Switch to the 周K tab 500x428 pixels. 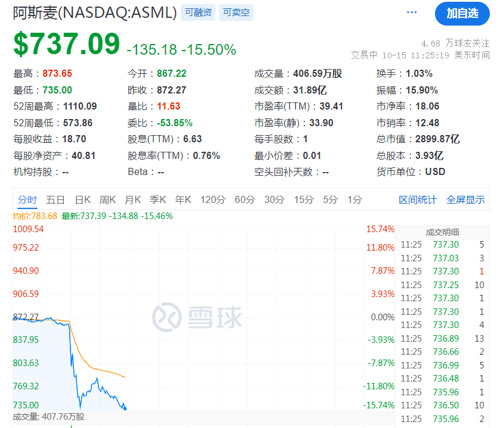click(107, 200)
